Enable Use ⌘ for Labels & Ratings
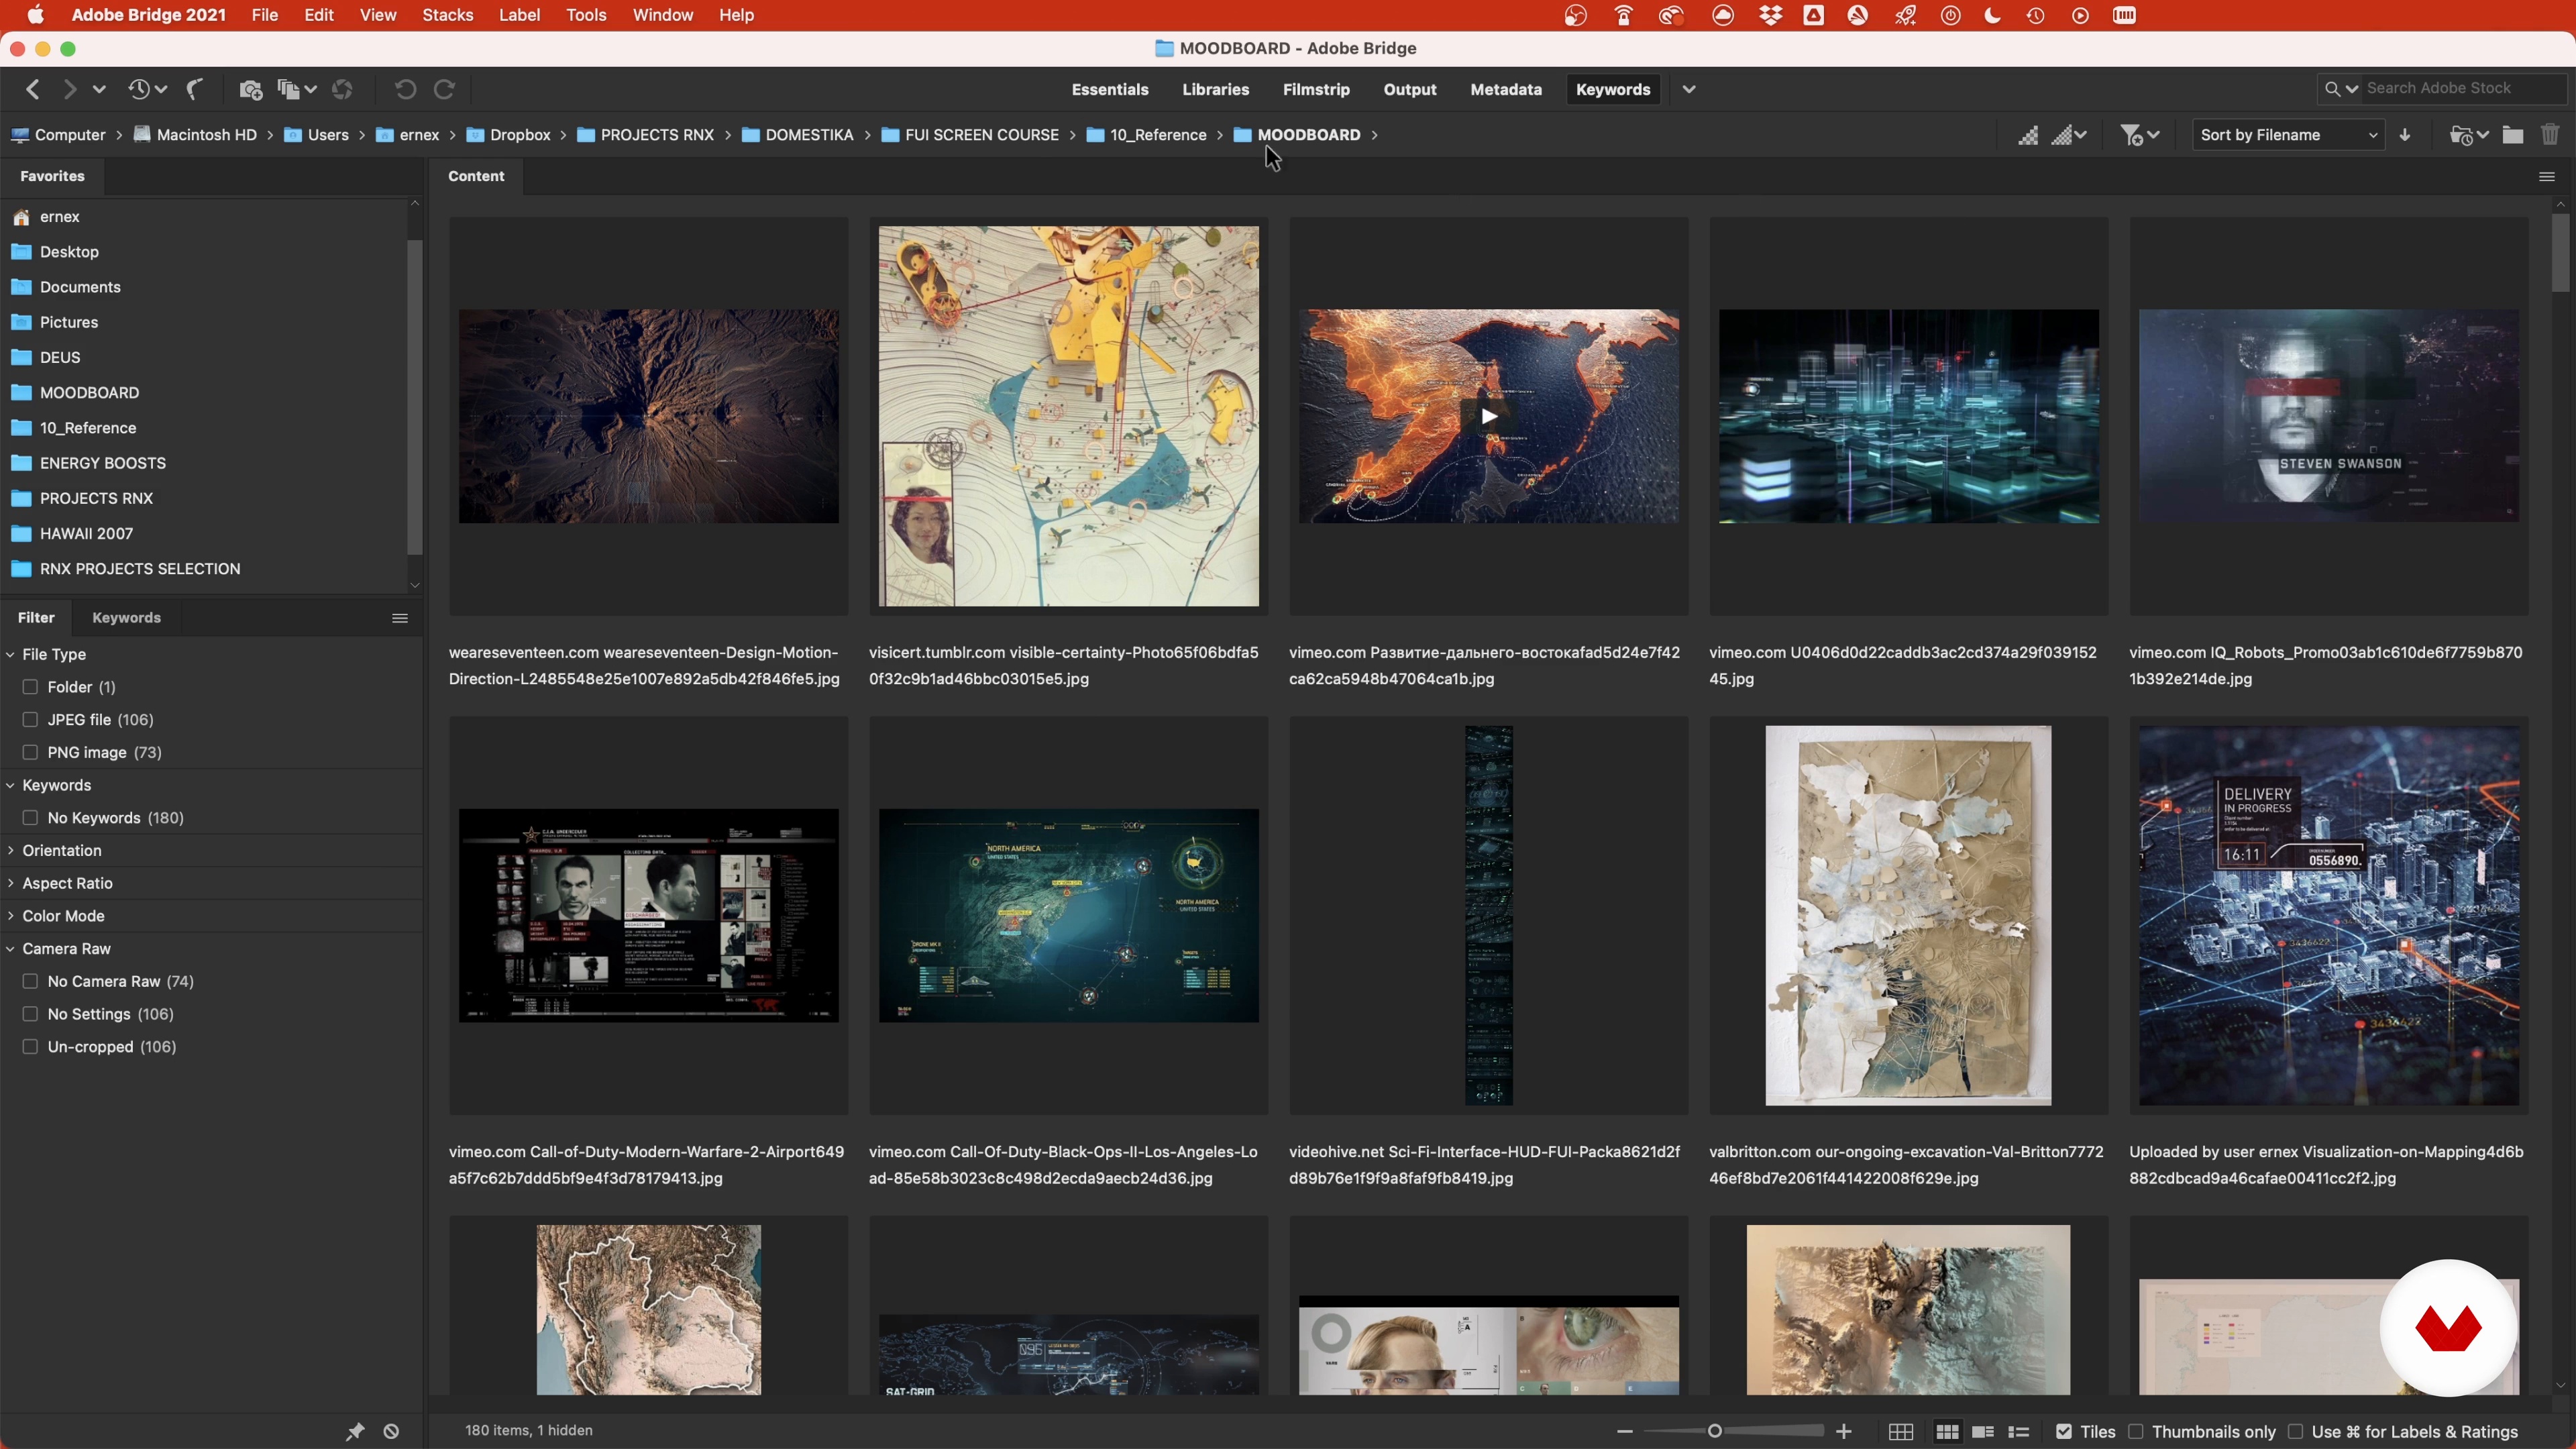The width and height of the screenshot is (2576, 1449). [x=2296, y=1432]
